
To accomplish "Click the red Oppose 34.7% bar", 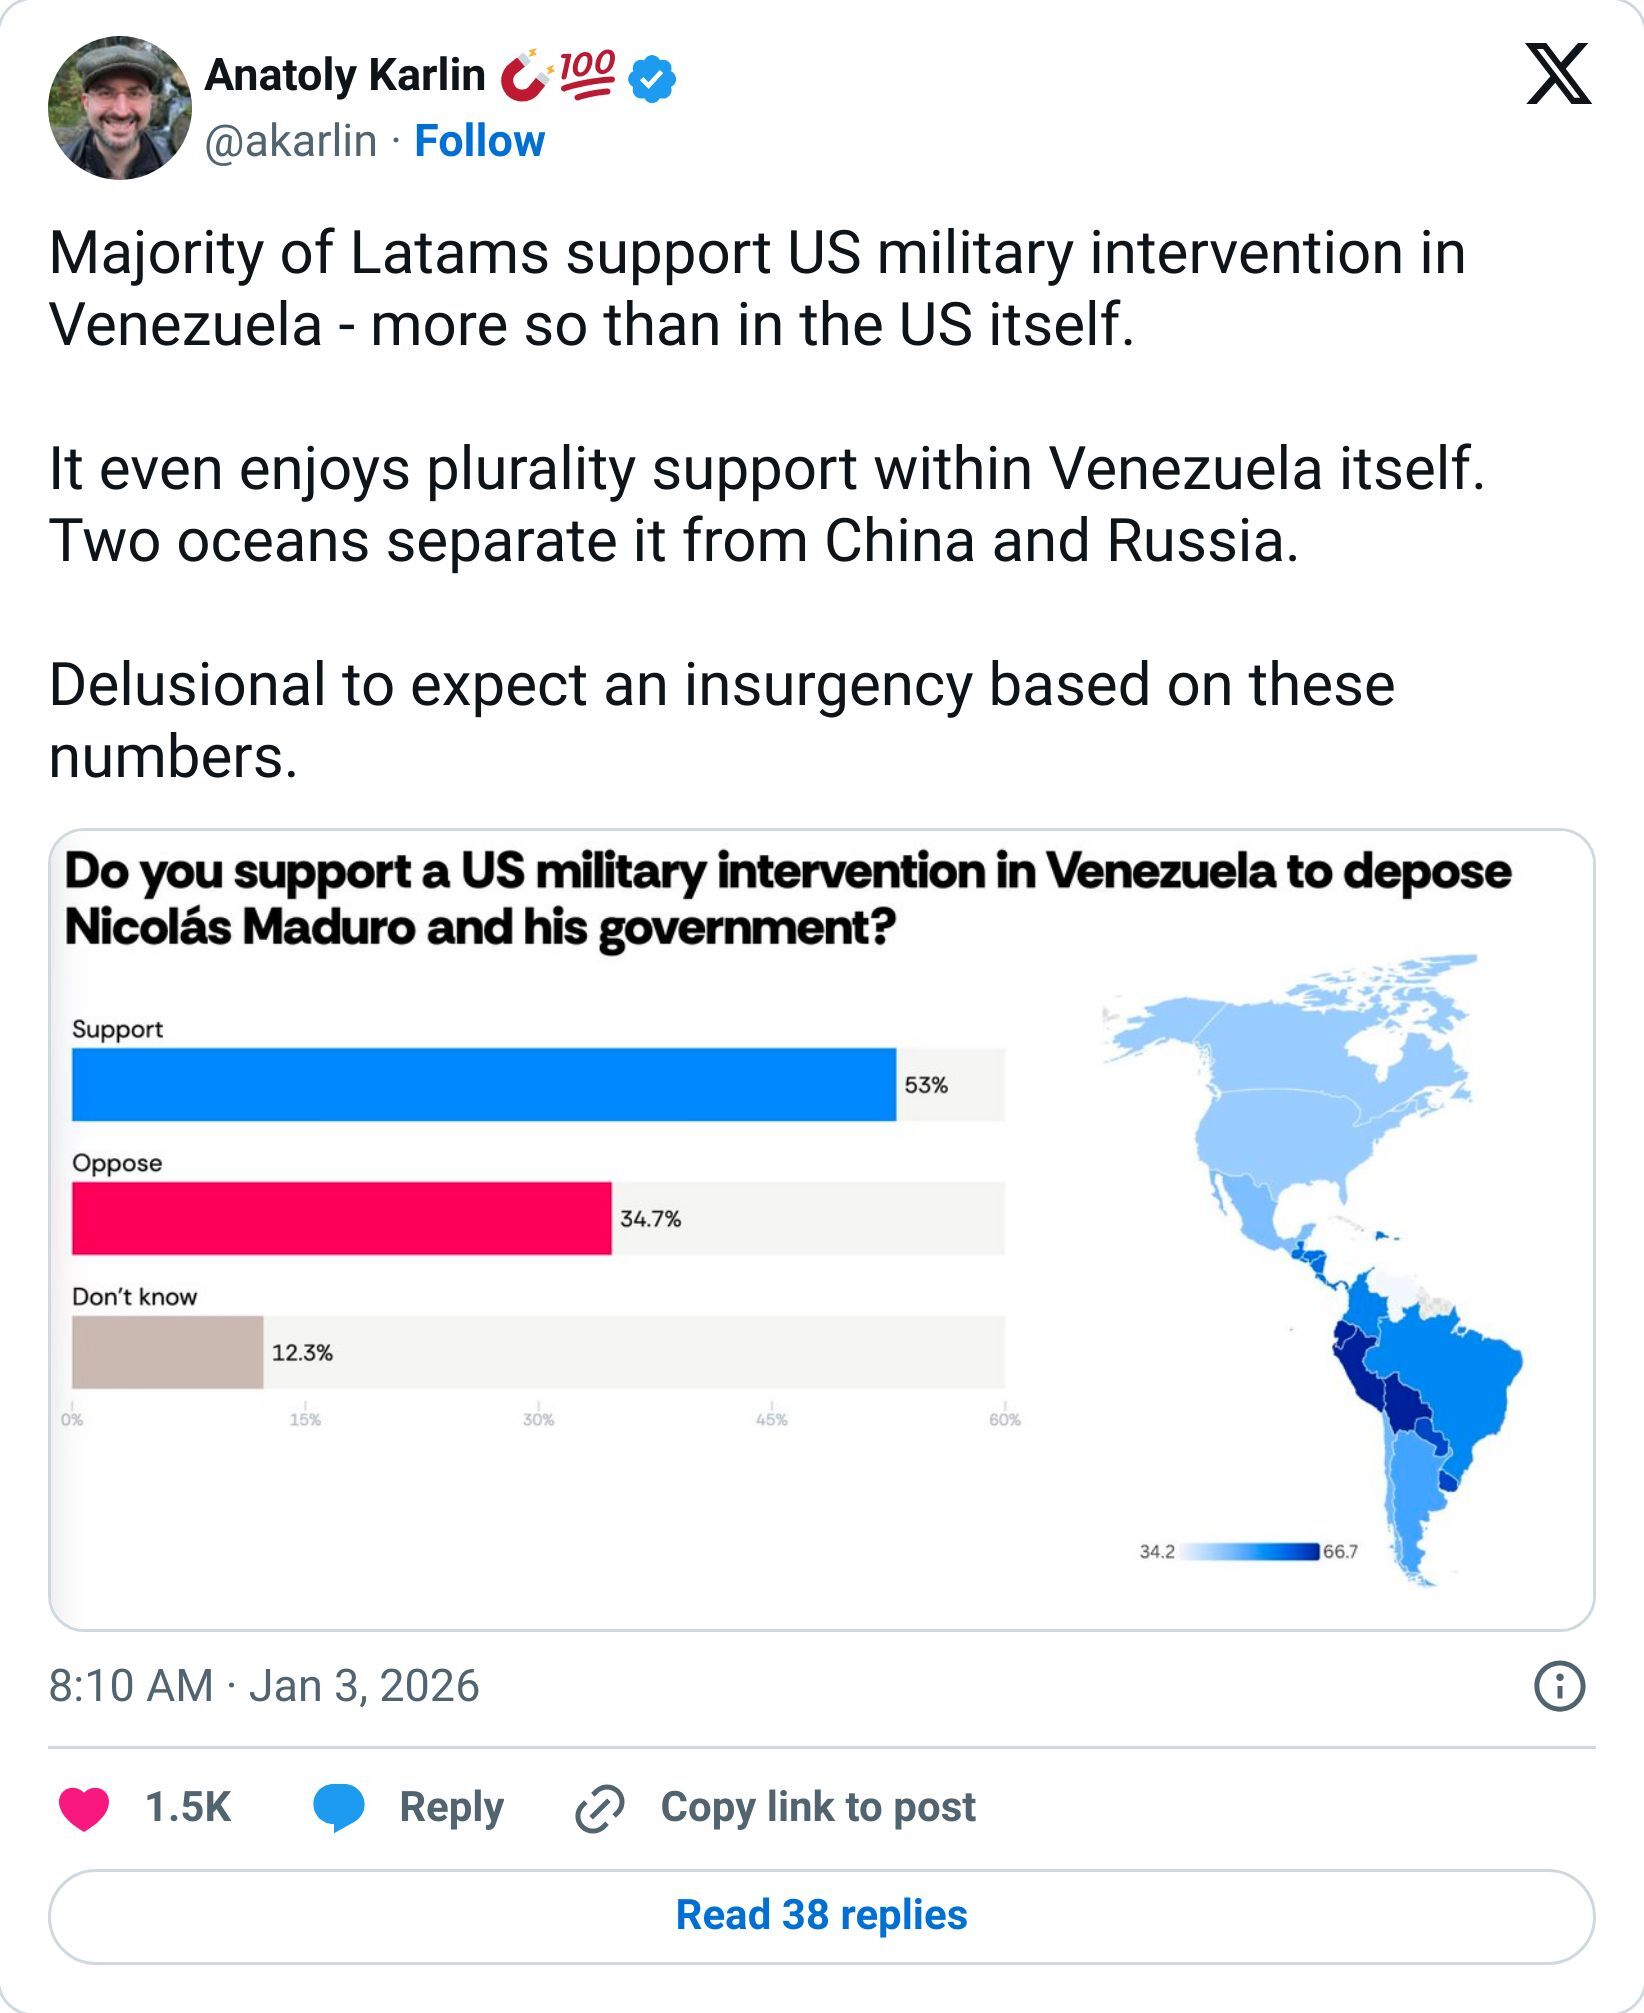I will point(341,1218).
